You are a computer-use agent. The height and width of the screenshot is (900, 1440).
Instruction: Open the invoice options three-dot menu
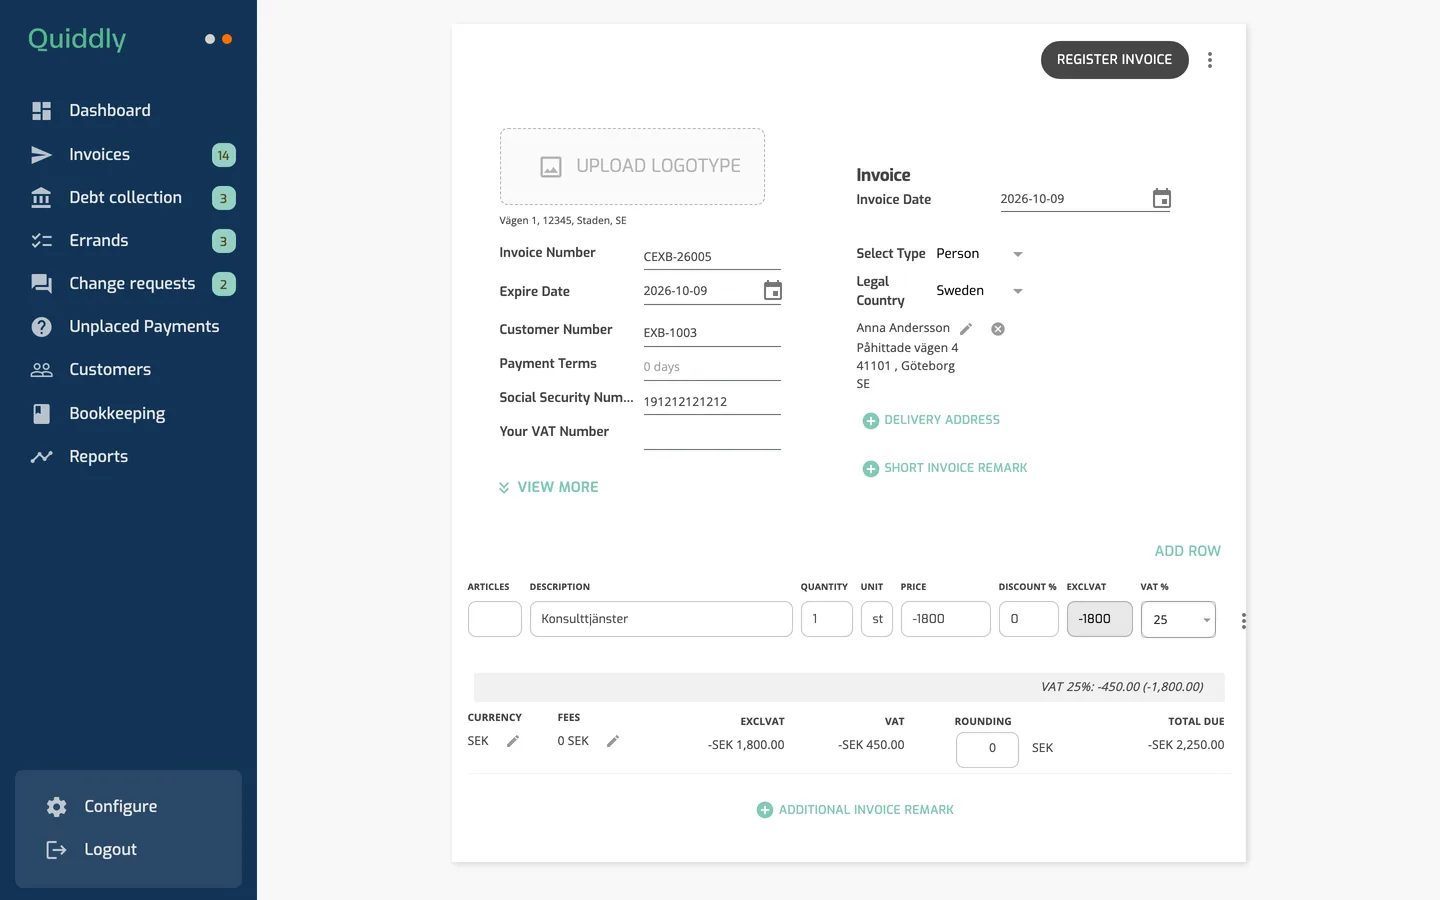coord(1210,60)
